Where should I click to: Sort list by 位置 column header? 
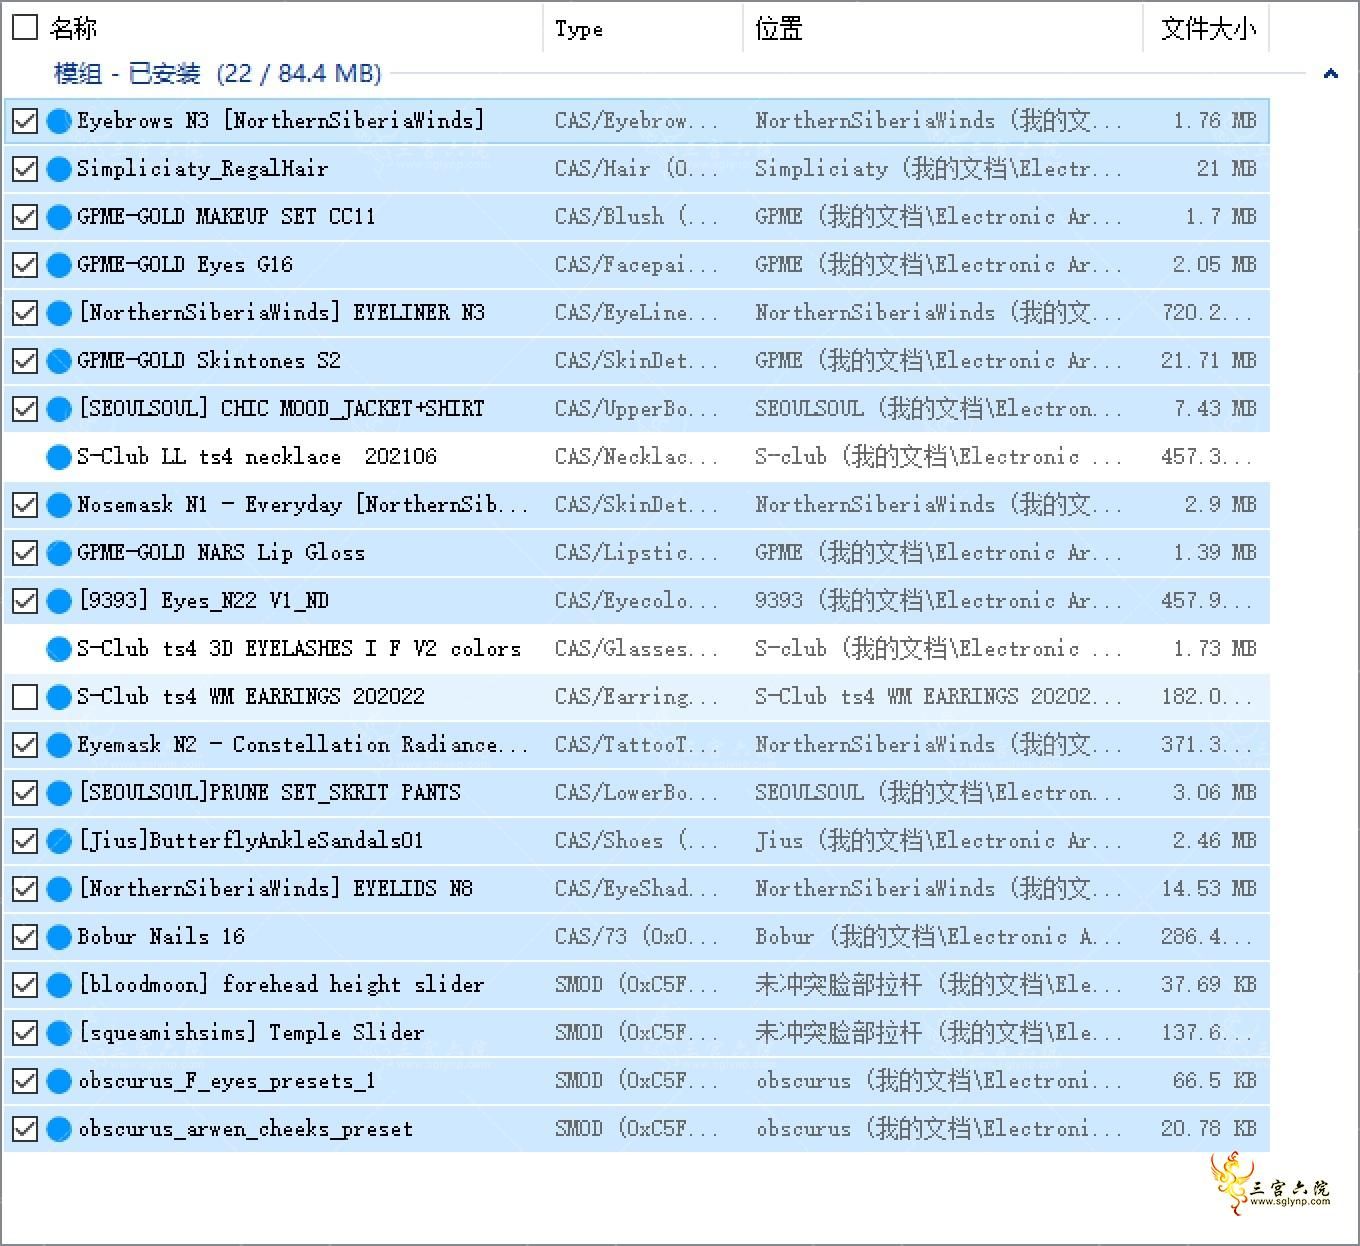click(779, 28)
